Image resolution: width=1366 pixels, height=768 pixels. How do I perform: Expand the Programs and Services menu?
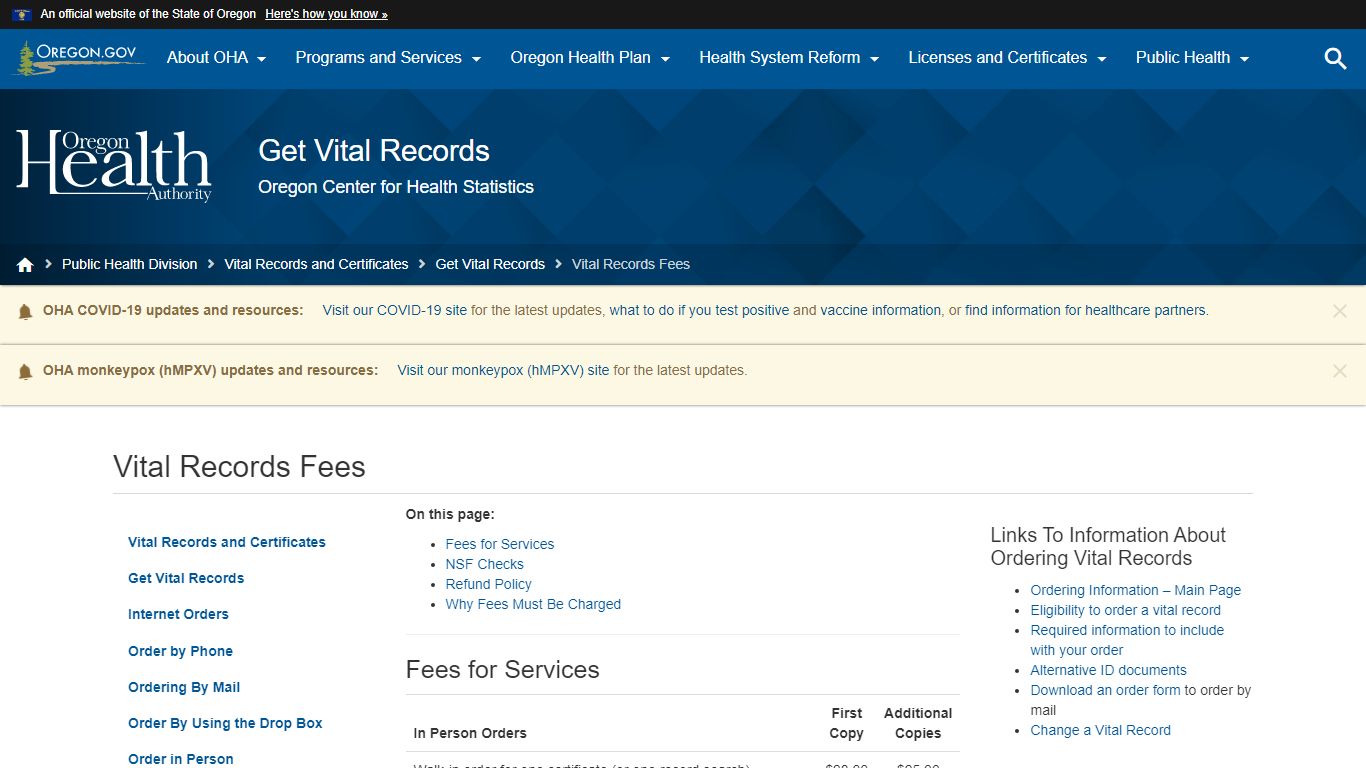tap(388, 58)
